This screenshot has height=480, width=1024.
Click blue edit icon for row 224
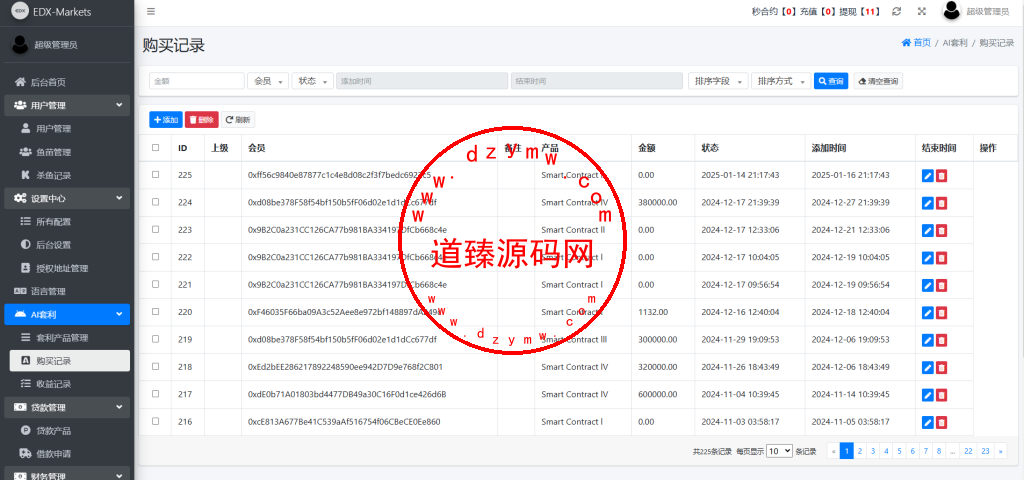[x=927, y=204]
